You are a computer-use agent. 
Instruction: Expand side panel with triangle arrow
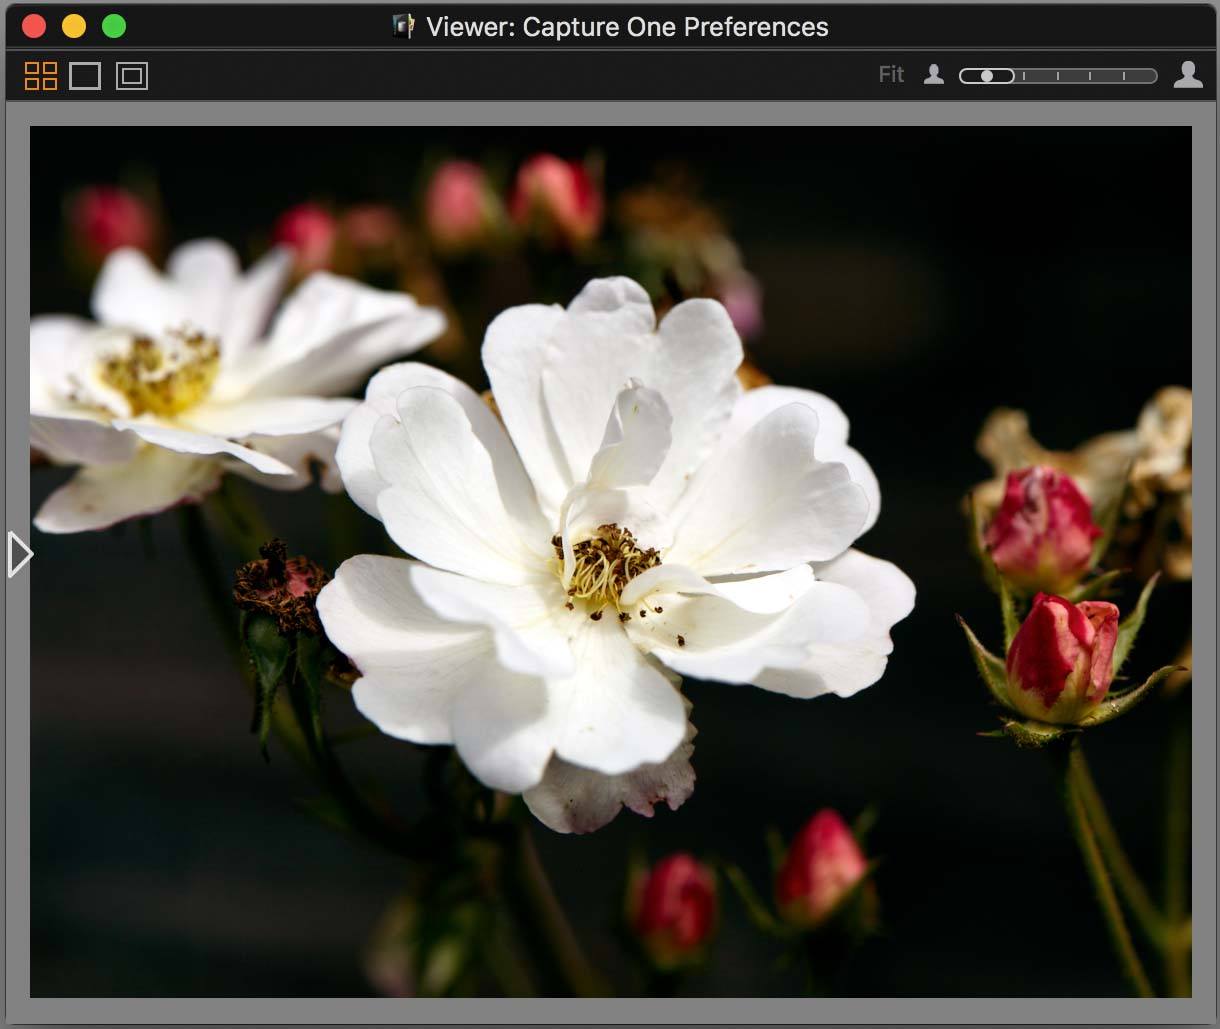(x=20, y=554)
